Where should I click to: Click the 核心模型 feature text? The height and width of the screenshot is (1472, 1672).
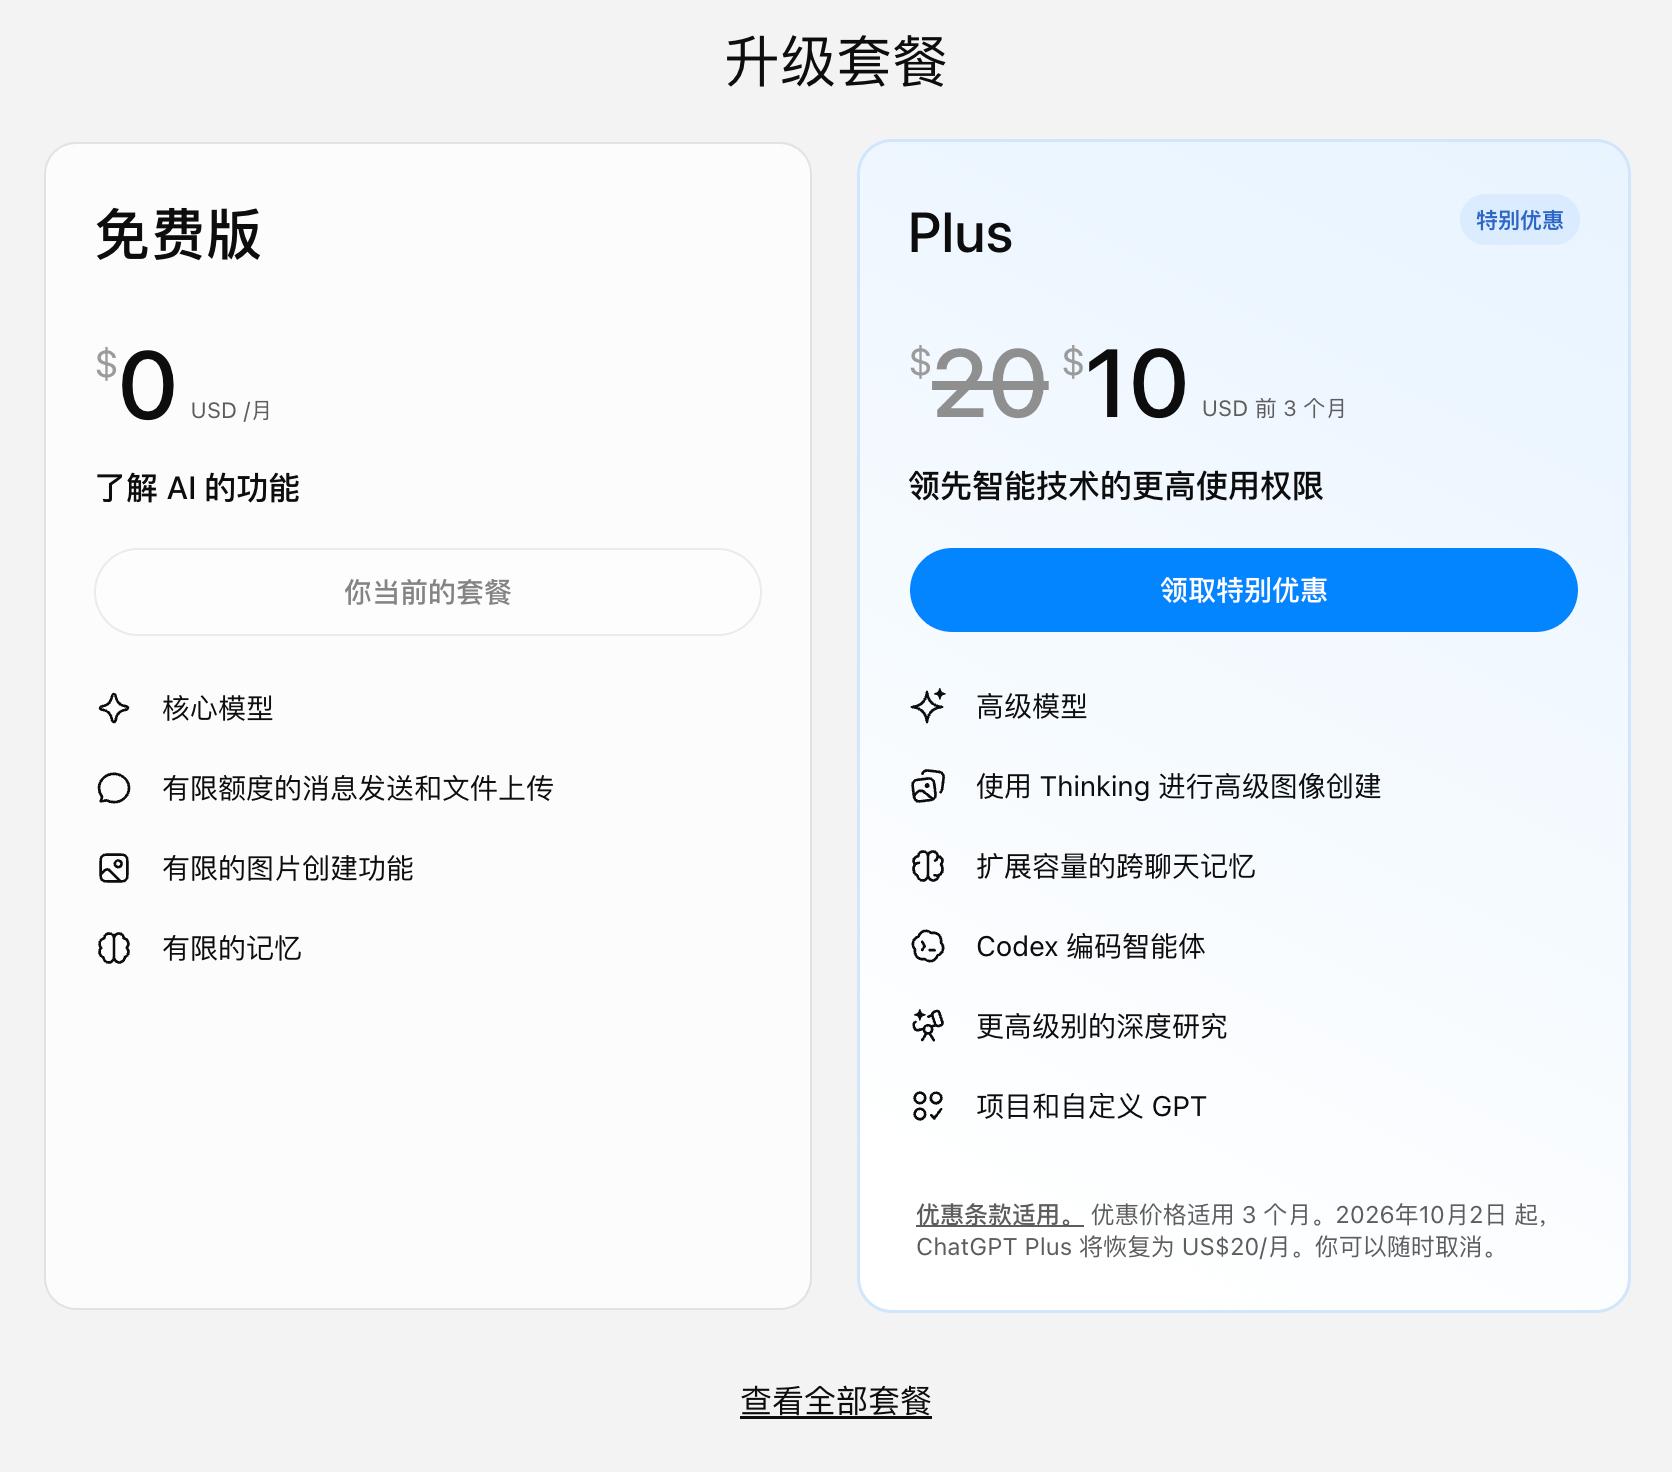click(x=218, y=708)
